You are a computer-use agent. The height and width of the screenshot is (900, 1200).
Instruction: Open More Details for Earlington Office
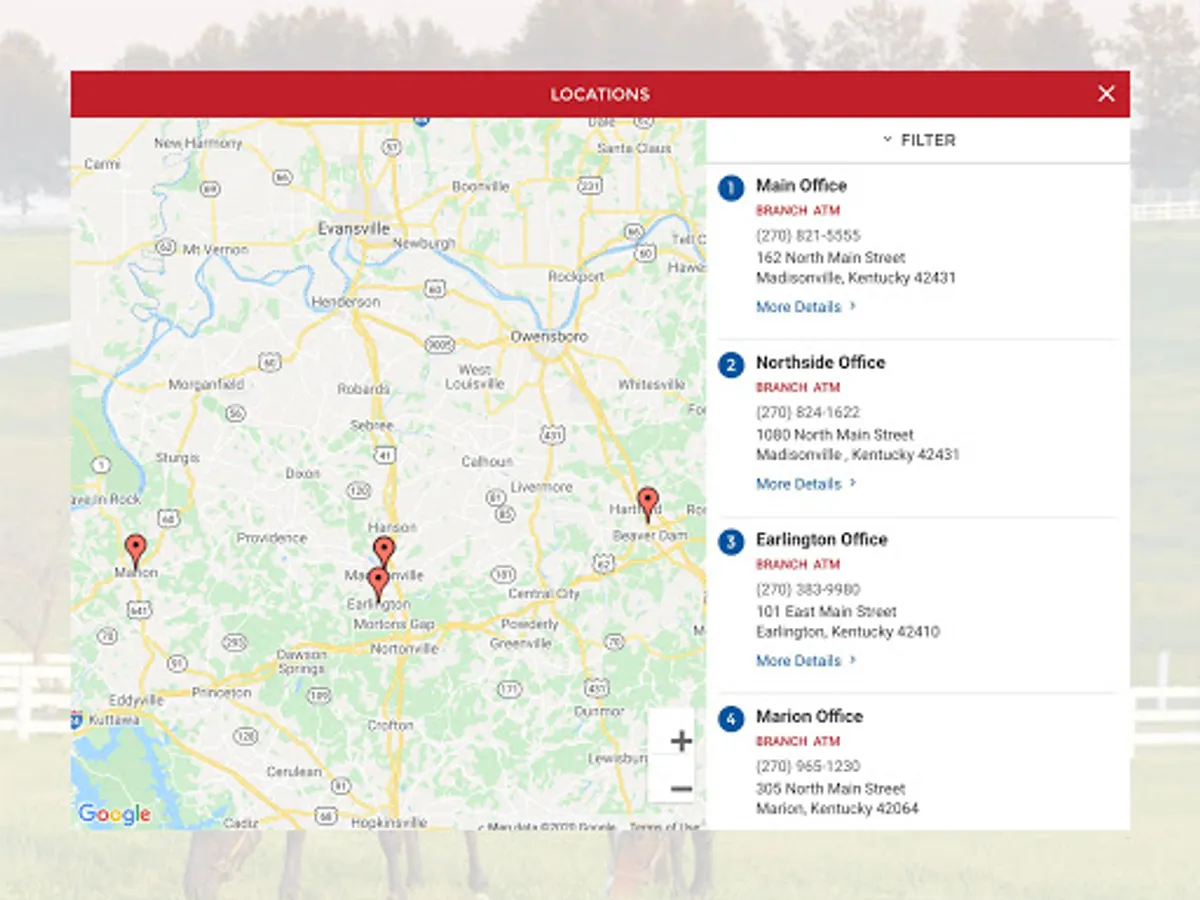(806, 661)
